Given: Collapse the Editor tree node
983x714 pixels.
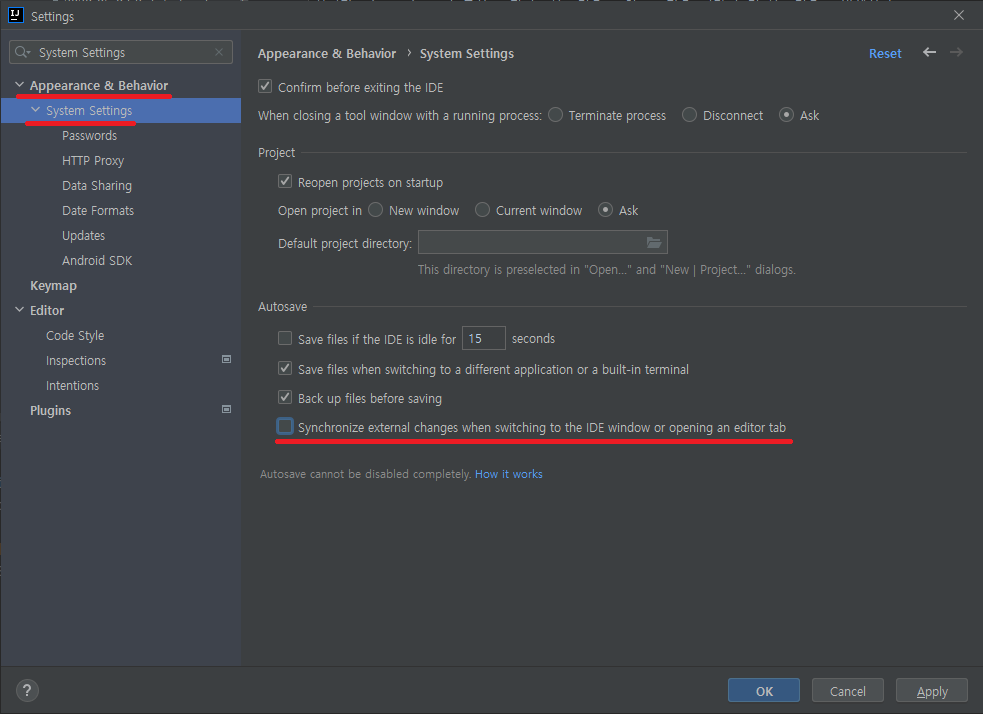Looking at the screenshot, I should coord(19,310).
